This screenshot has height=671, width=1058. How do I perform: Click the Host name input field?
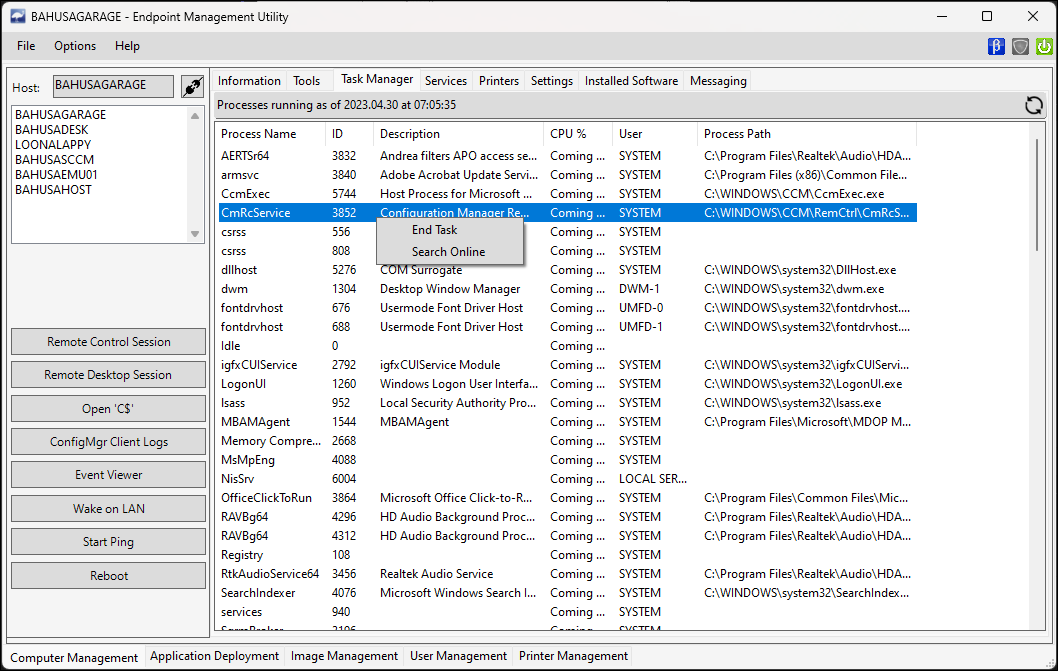(113, 86)
